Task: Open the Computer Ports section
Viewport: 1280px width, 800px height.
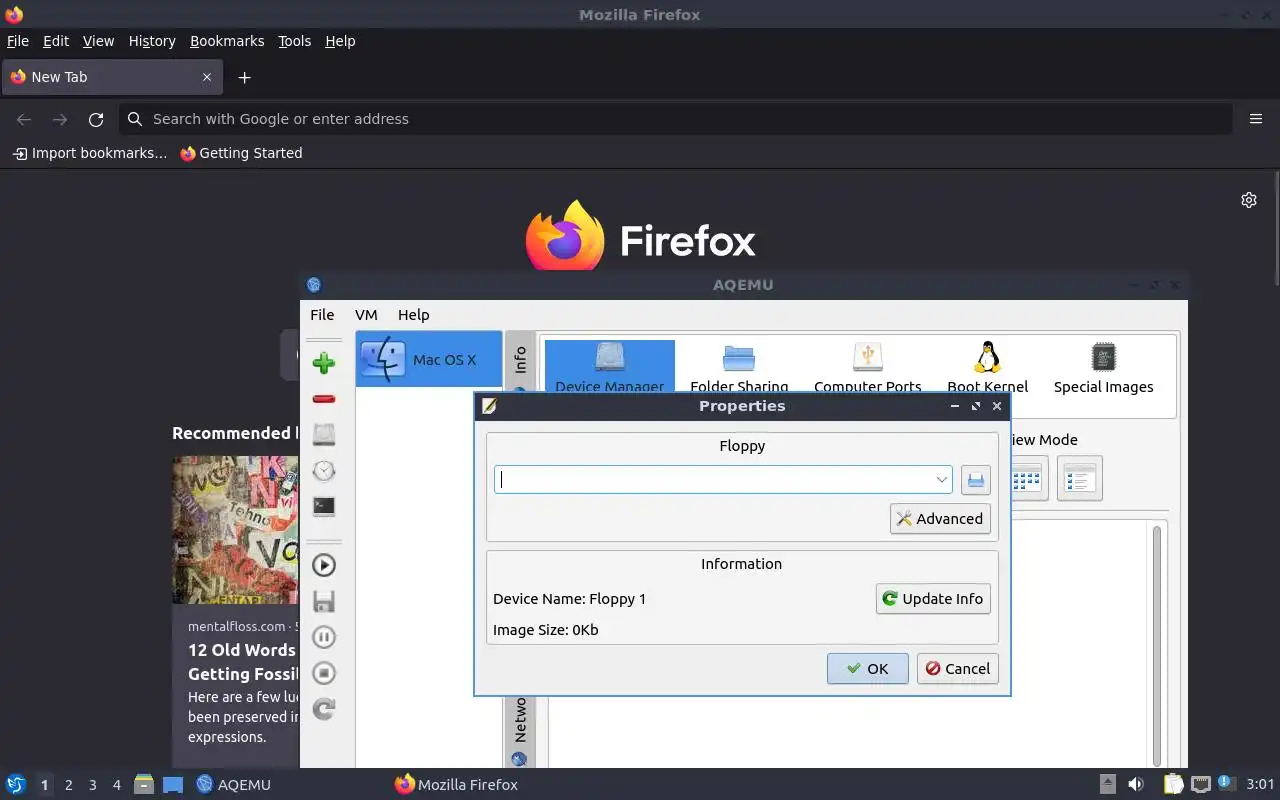Action: (867, 367)
